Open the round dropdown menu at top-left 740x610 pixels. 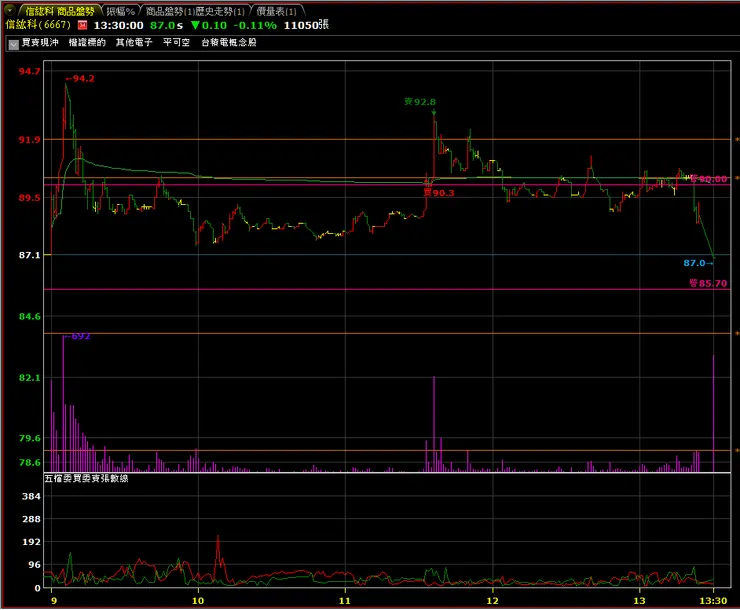coord(9,10)
